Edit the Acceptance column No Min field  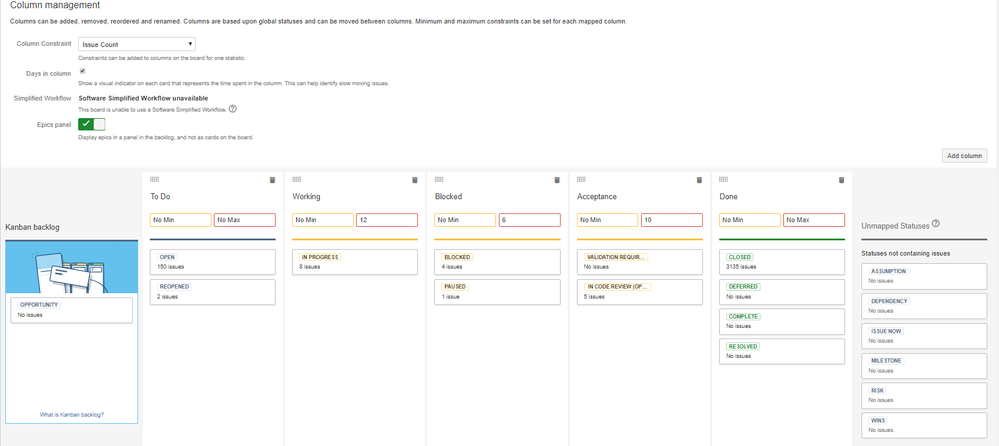coord(607,220)
